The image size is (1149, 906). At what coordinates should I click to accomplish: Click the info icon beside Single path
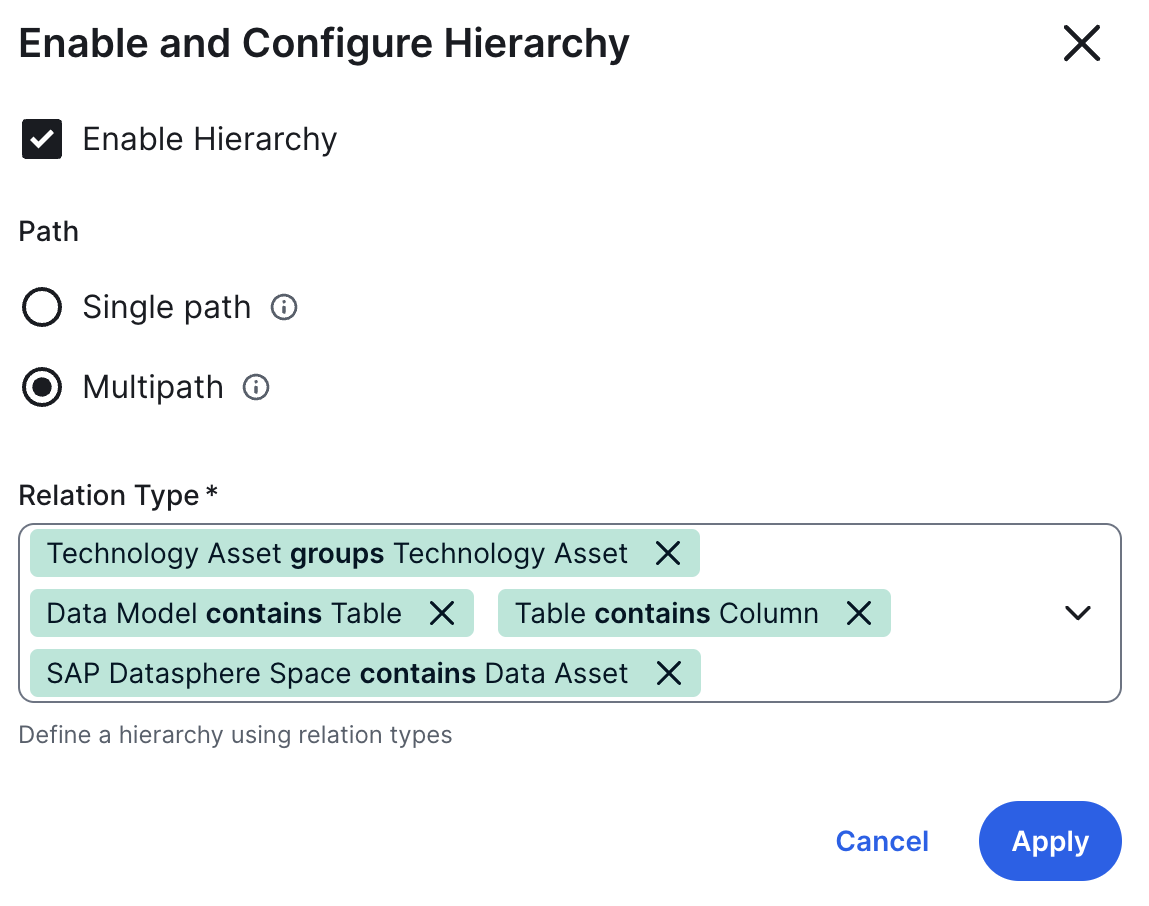pos(284,308)
